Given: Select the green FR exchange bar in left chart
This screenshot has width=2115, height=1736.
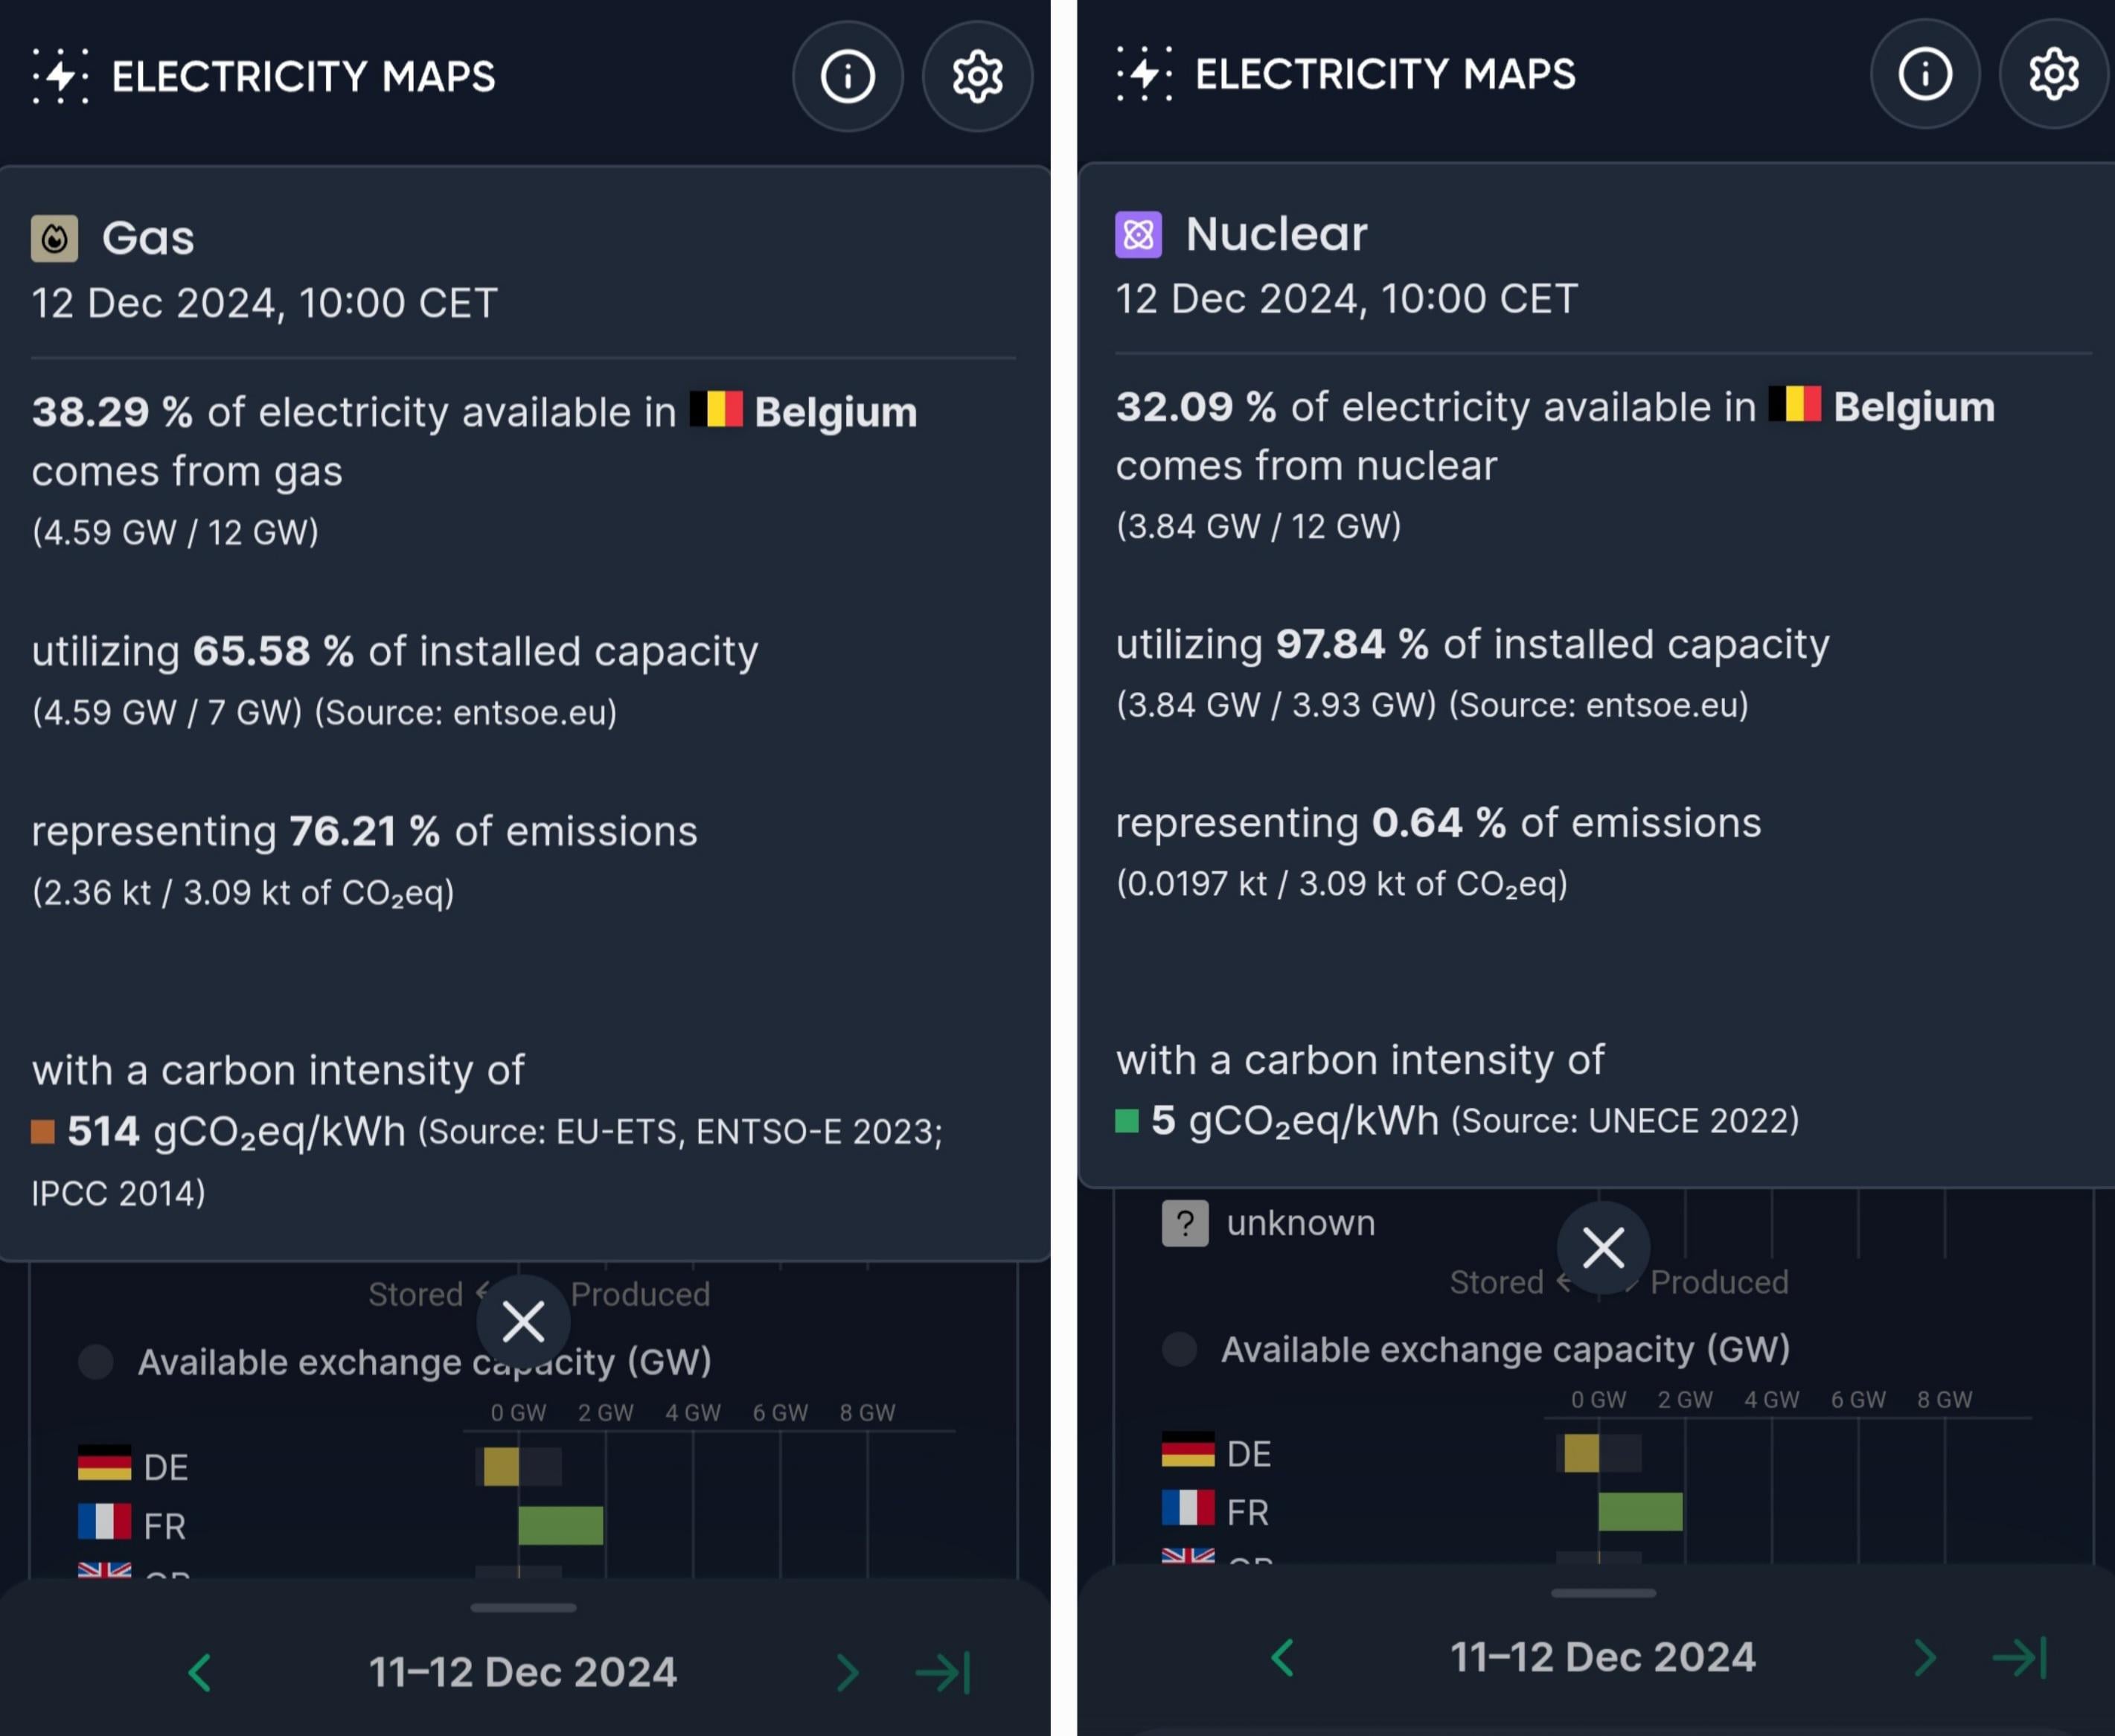Looking at the screenshot, I should pos(560,1525).
